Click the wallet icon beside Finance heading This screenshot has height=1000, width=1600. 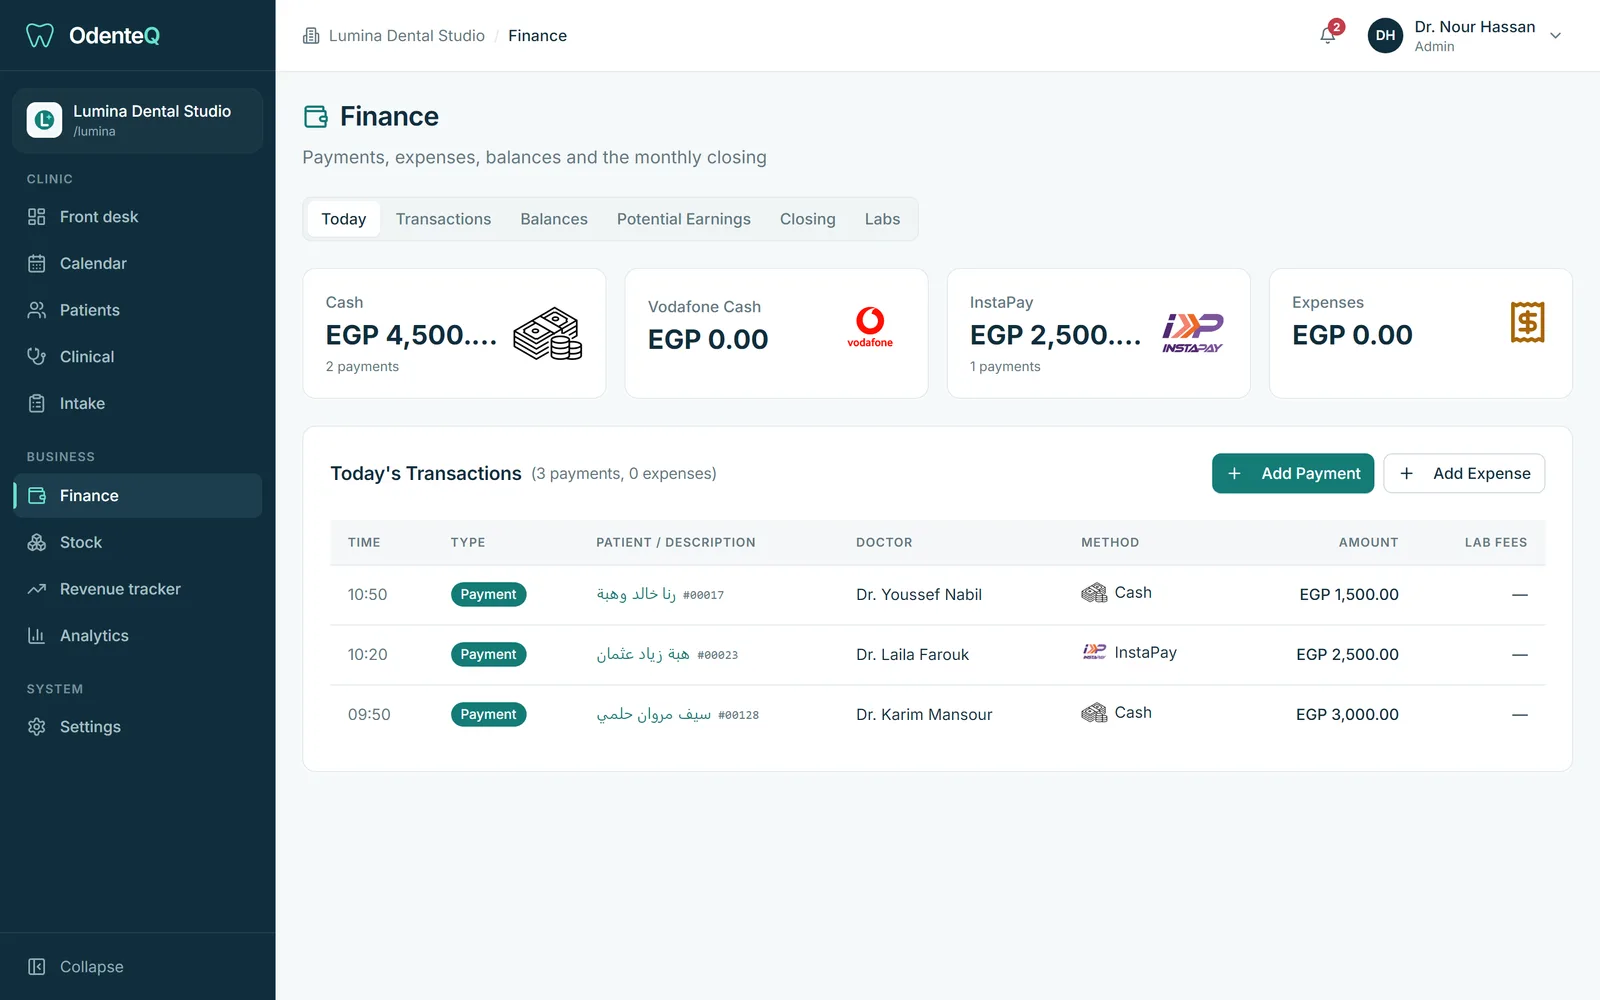(x=316, y=117)
